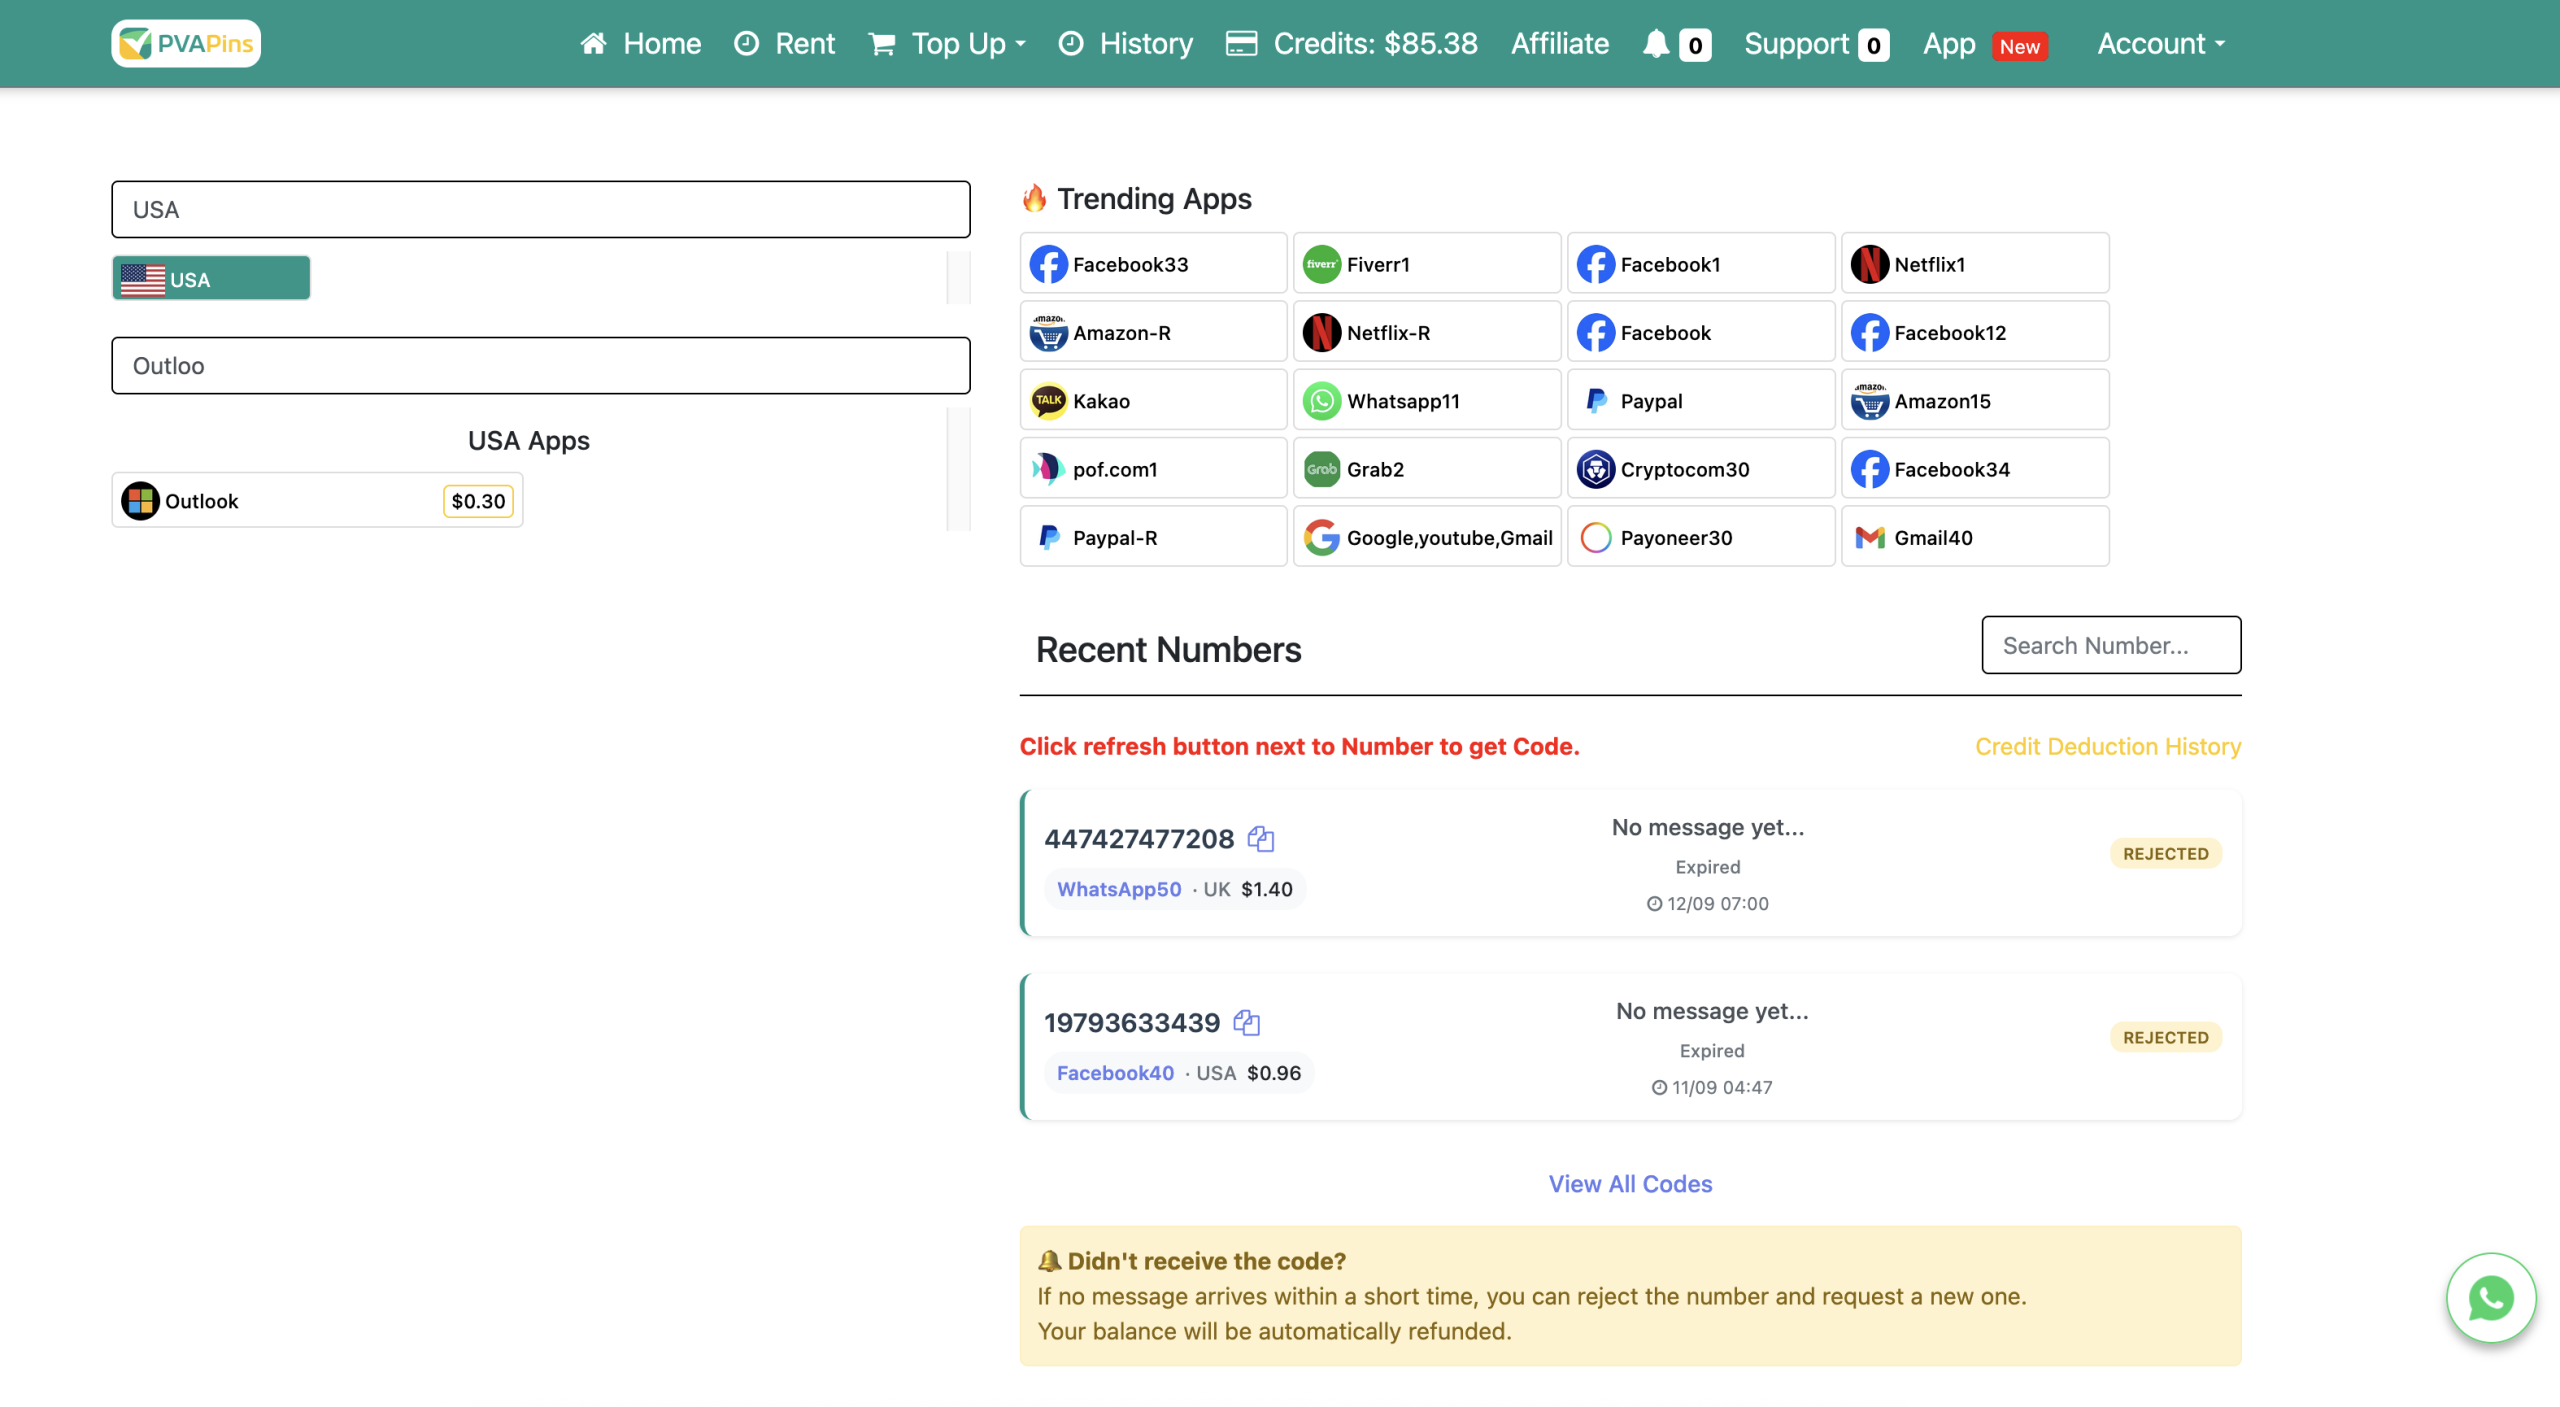Select Netflix-R trending app
Image resolution: width=2560 pixels, height=1407 pixels.
coord(1427,332)
